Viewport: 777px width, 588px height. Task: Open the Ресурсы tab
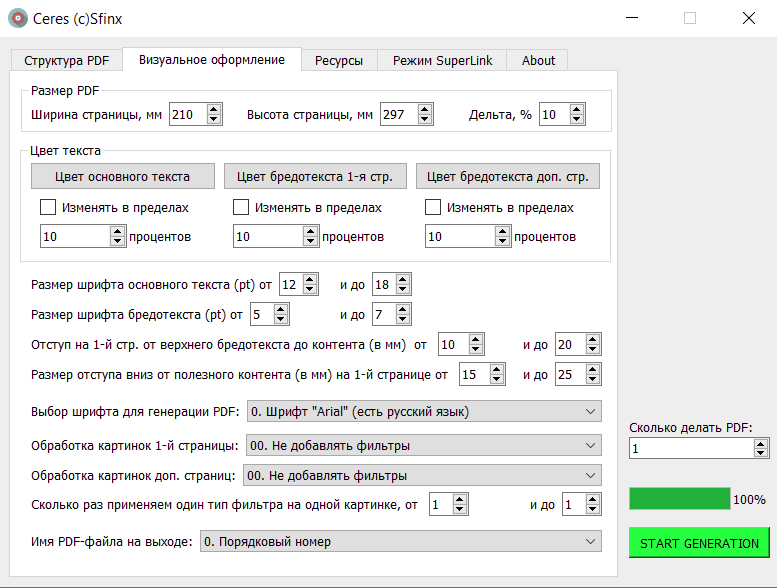click(x=339, y=60)
